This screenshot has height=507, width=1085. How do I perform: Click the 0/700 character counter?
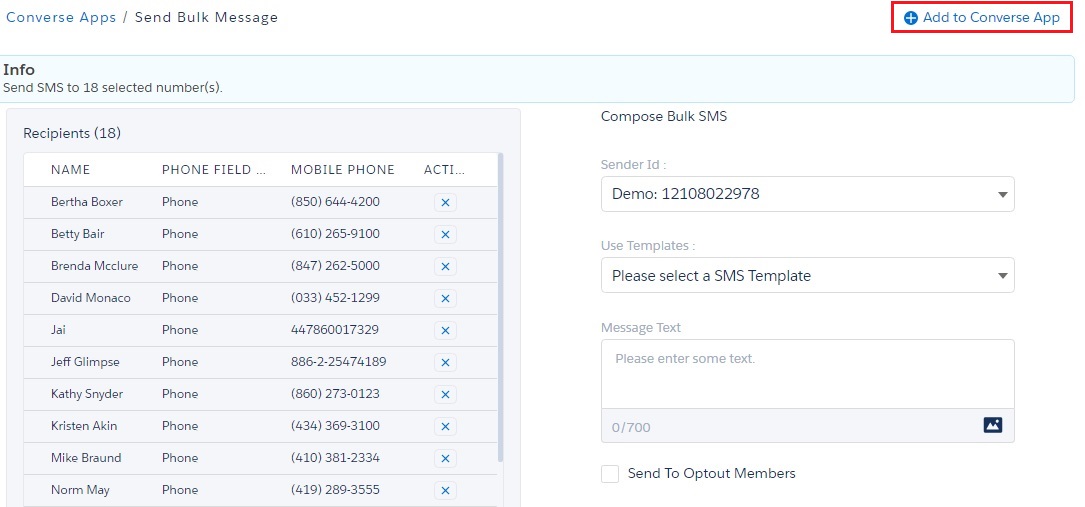click(631, 427)
